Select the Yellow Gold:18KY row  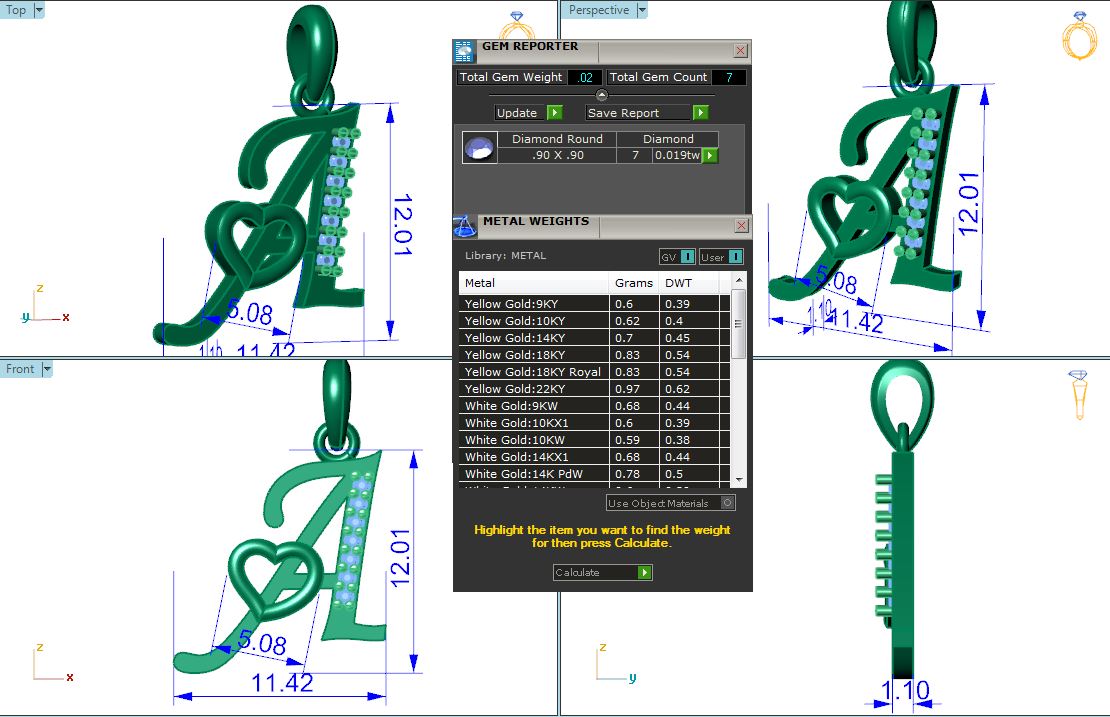534,355
